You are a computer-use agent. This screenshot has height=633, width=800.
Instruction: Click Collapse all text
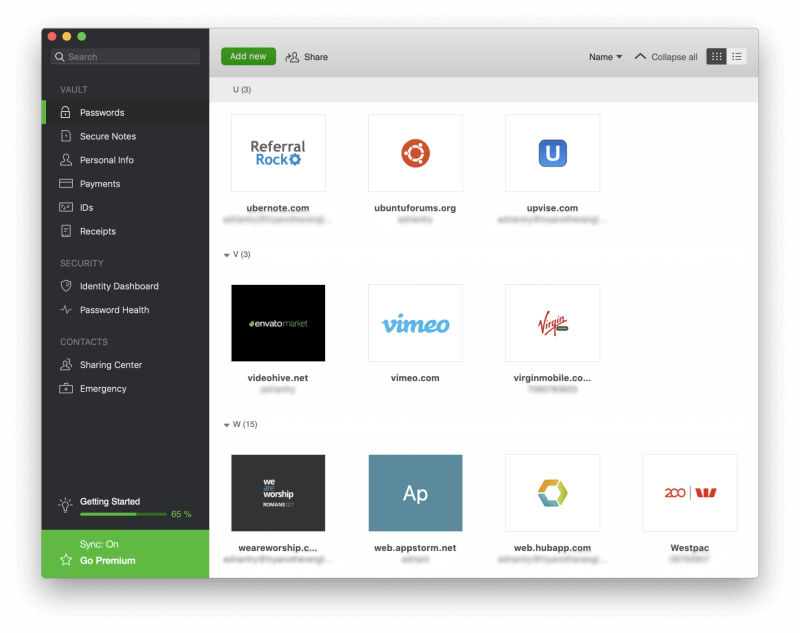674,57
